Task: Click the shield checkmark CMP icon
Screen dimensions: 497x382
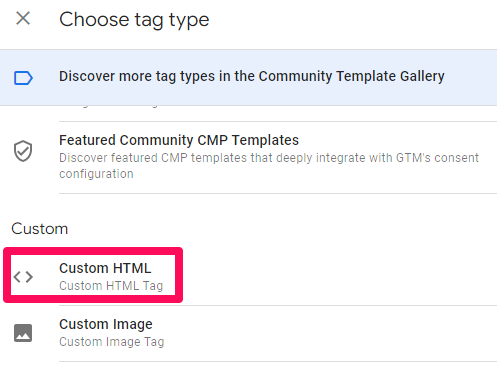Action: tap(23, 151)
